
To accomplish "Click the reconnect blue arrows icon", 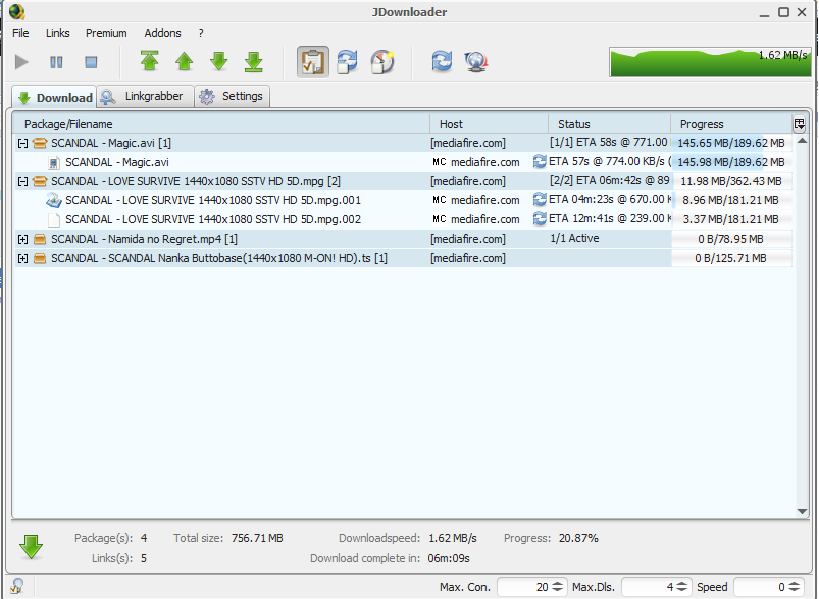I will pyautogui.click(x=441, y=61).
